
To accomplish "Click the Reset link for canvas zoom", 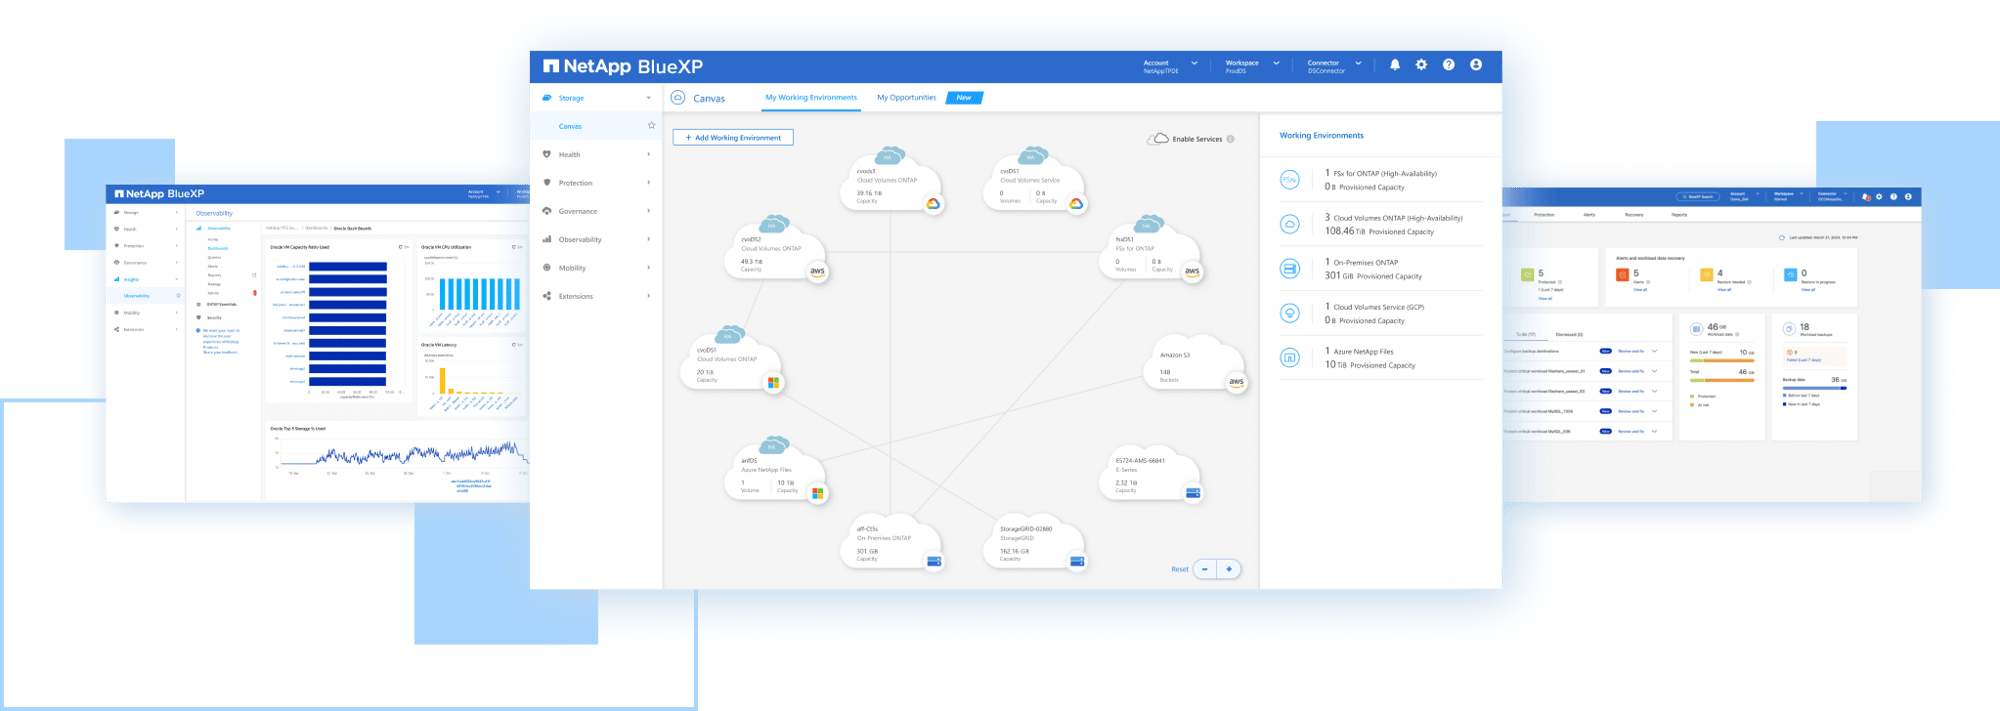I will pyautogui.click(x=1179, y=569).
